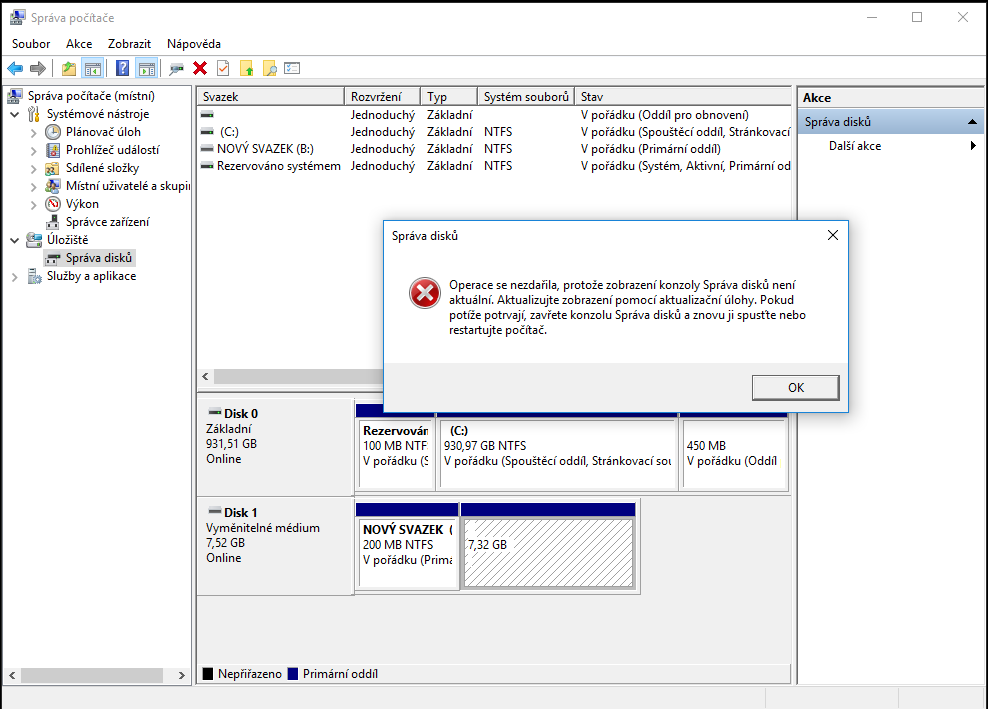Click the folder with magnifier toolbar icon
988x709 pixels.
(269, 68)
